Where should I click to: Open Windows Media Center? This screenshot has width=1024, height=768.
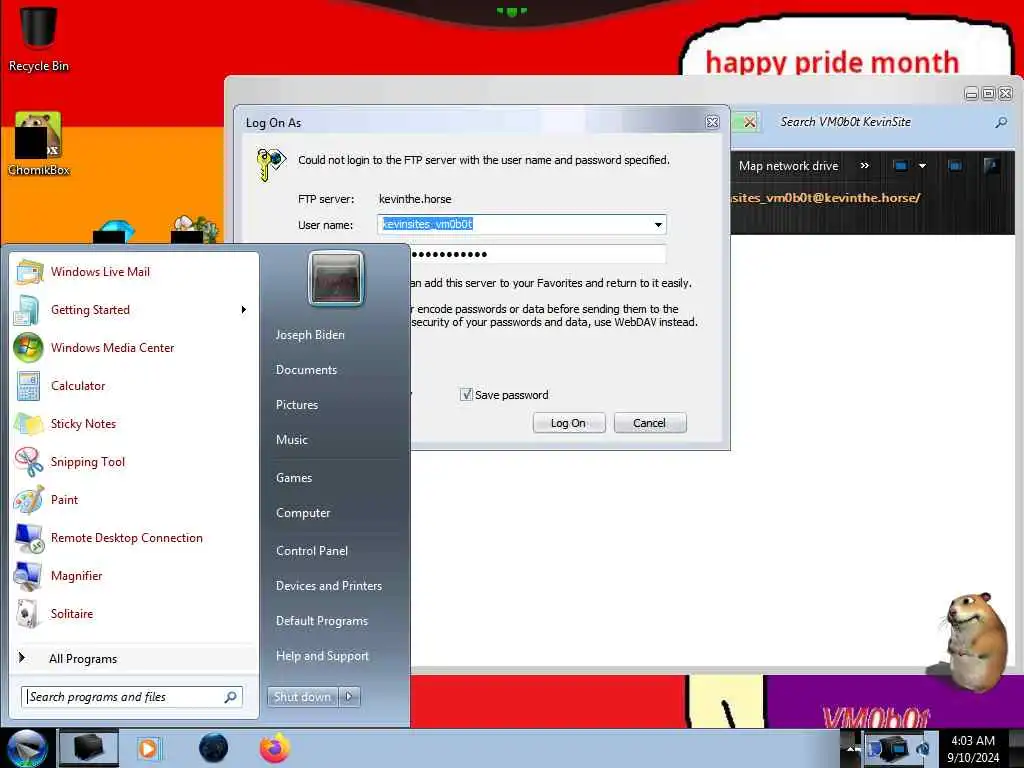tap(134, 347)
